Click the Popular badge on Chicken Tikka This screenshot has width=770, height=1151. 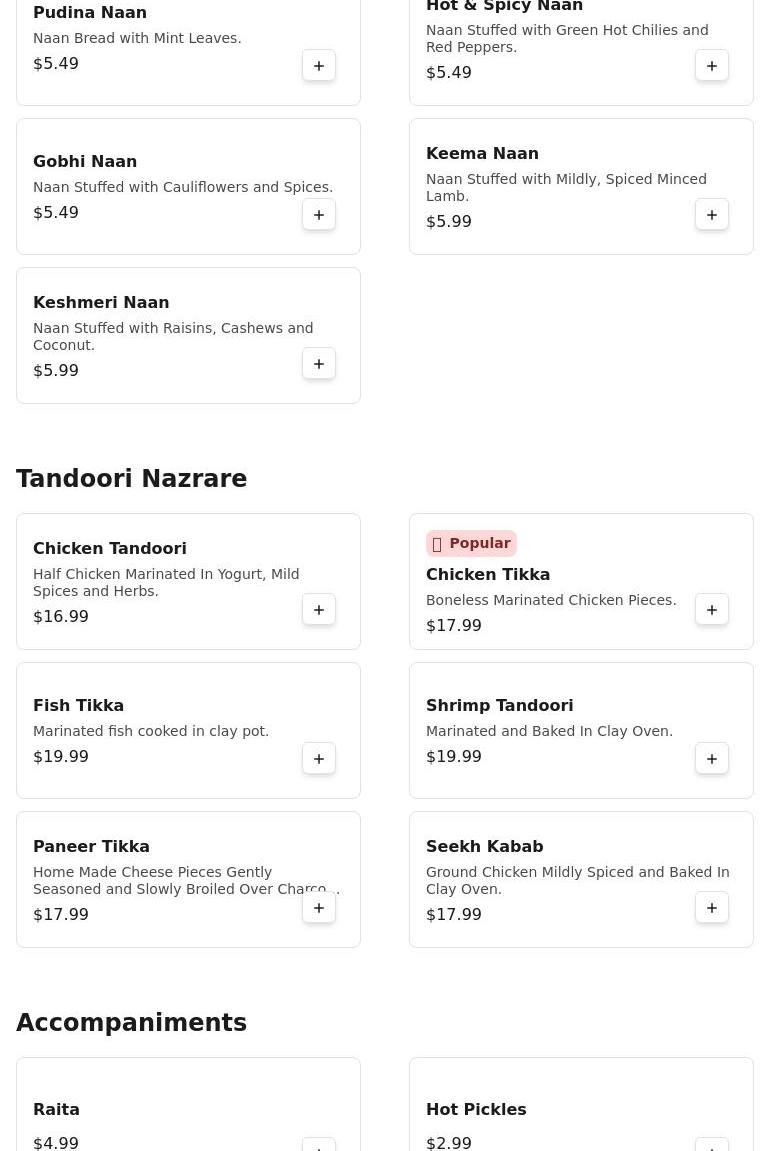pos(471,543)
